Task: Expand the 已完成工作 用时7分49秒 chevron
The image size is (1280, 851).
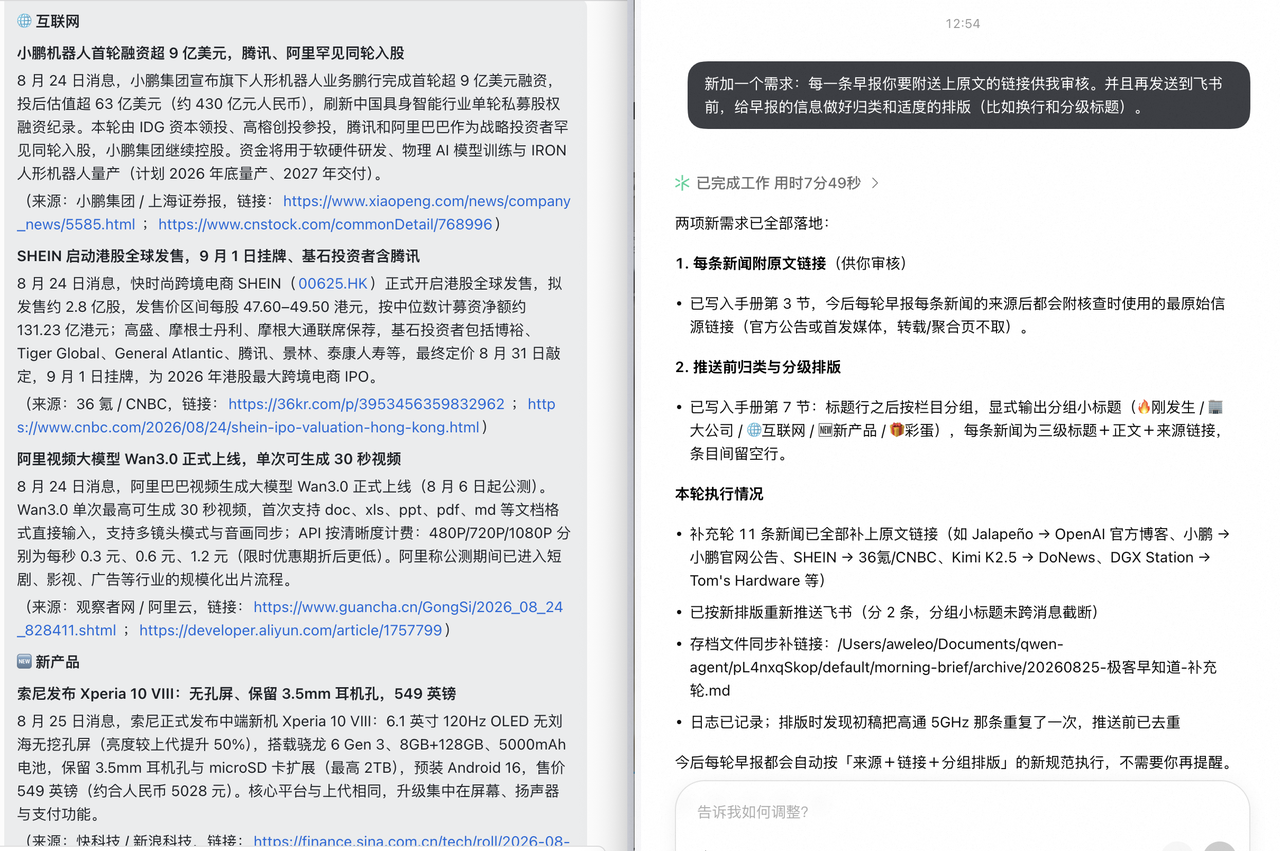Action: pyautogui.click(x=876, y=183)
